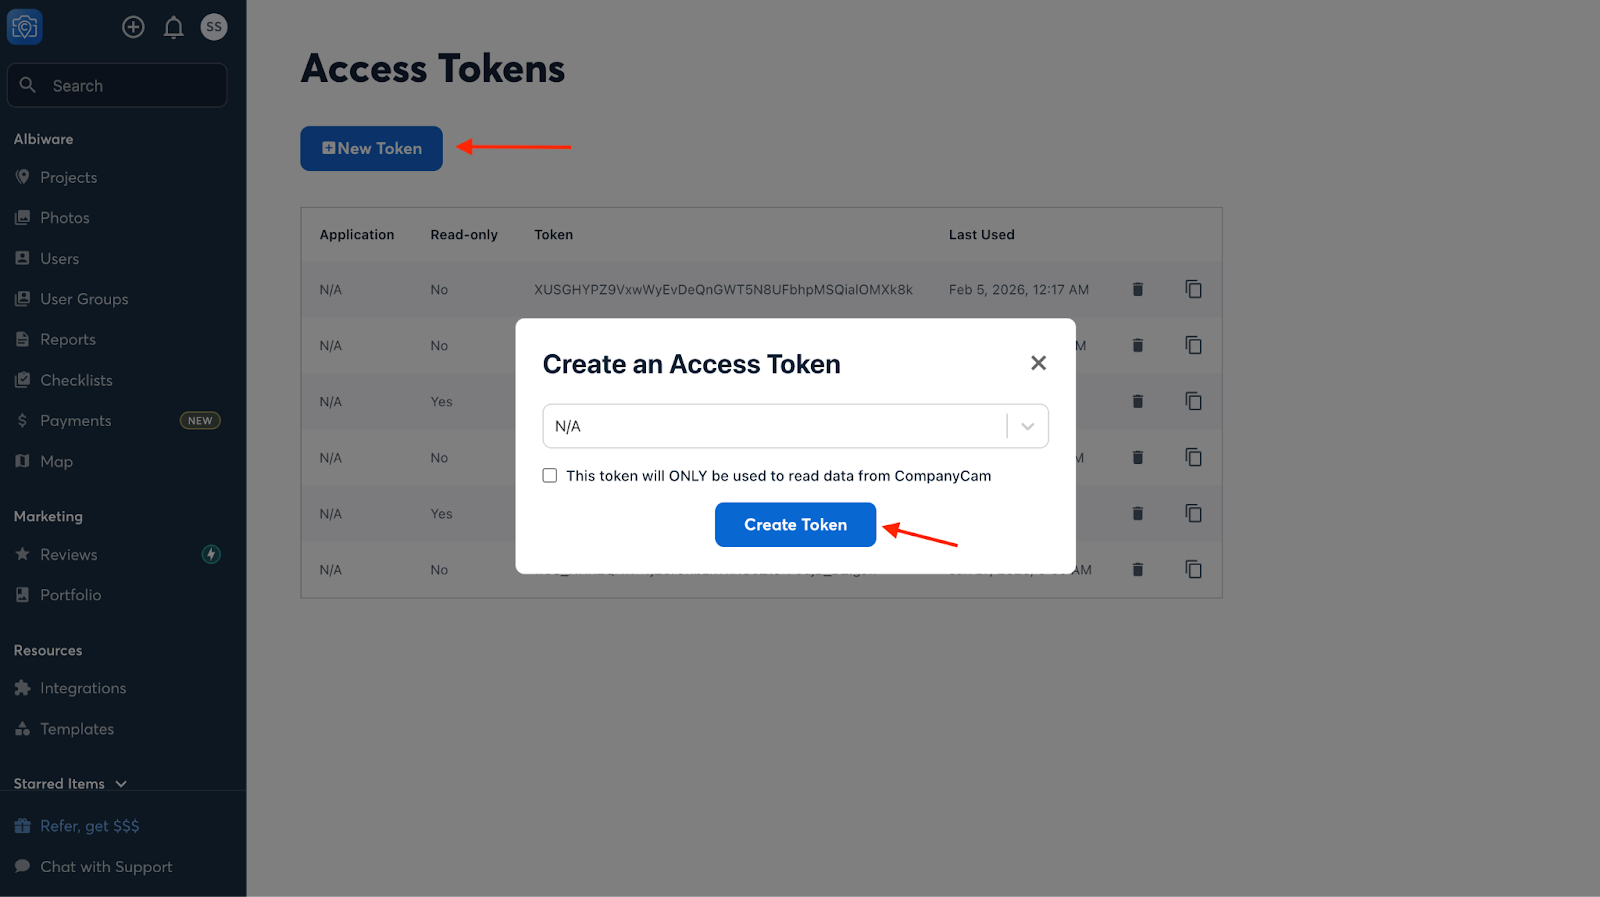Click the CompanyCam logo icon
Viewport: 1600px width, 897px height.
click(x=25, y=27)
